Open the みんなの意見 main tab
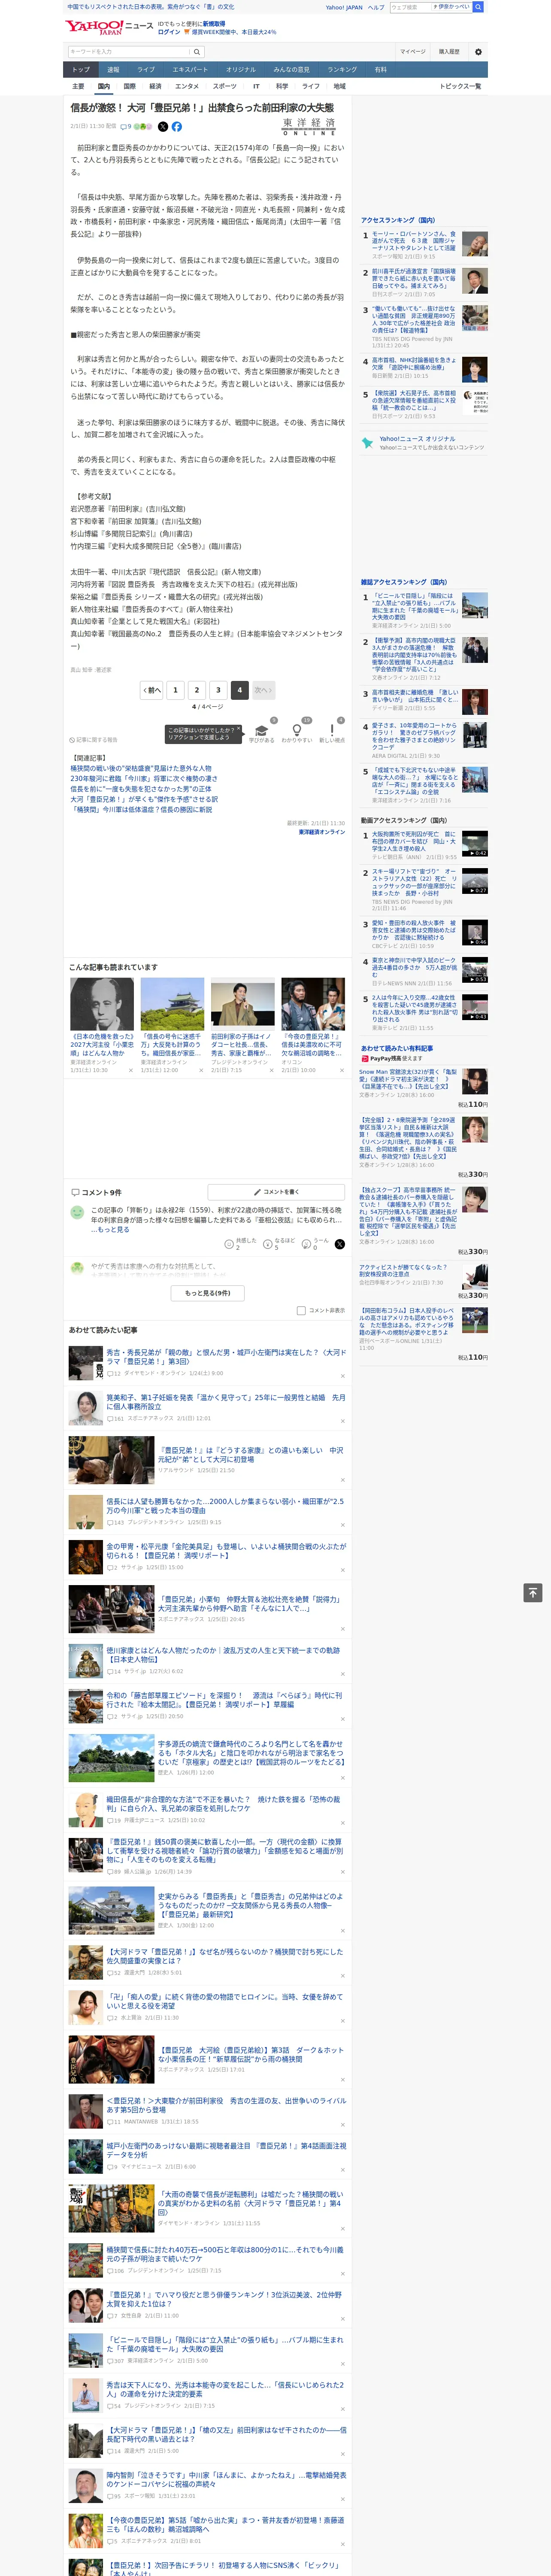Viewport: 551px width, 2576px height. (291, 69)
